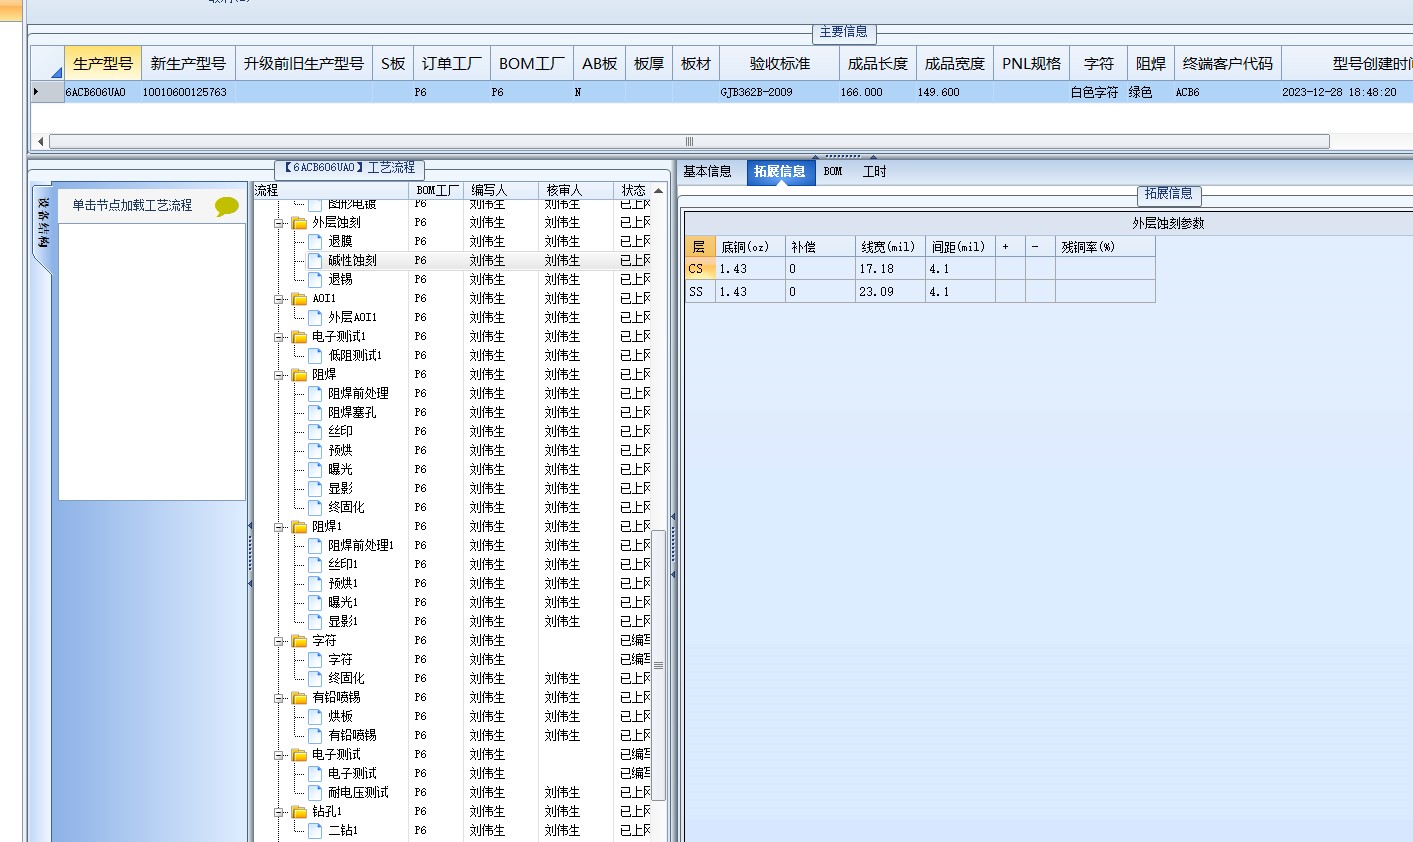Screen dimensions: 1413x842
Task: Collapse the 阻焊1 tree node
Action: (x=280, y=527)
